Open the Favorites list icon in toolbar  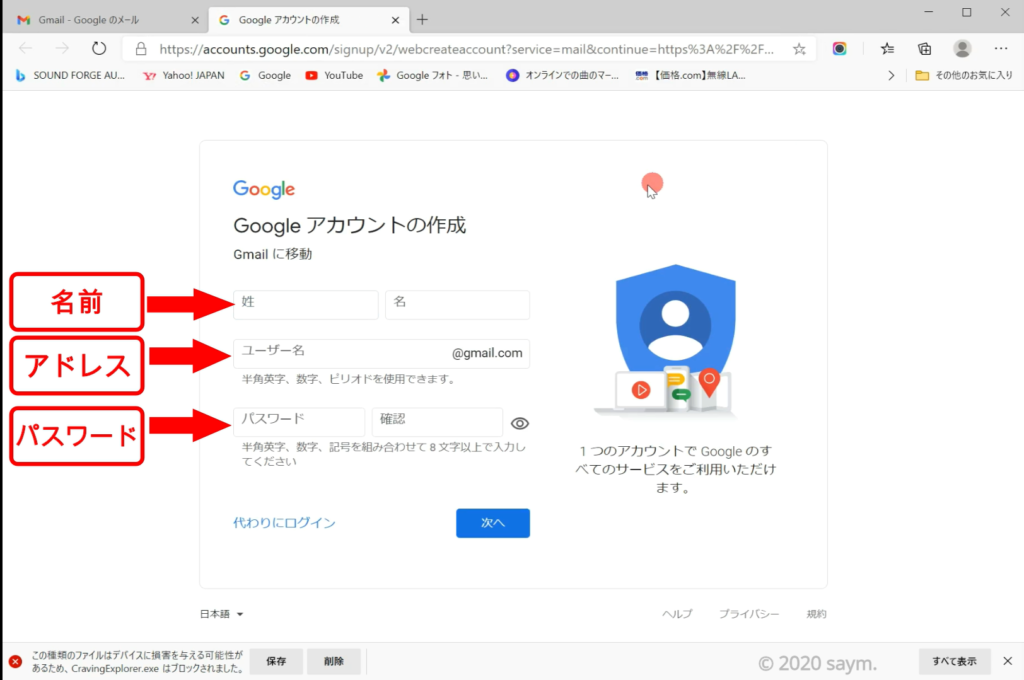887,48
